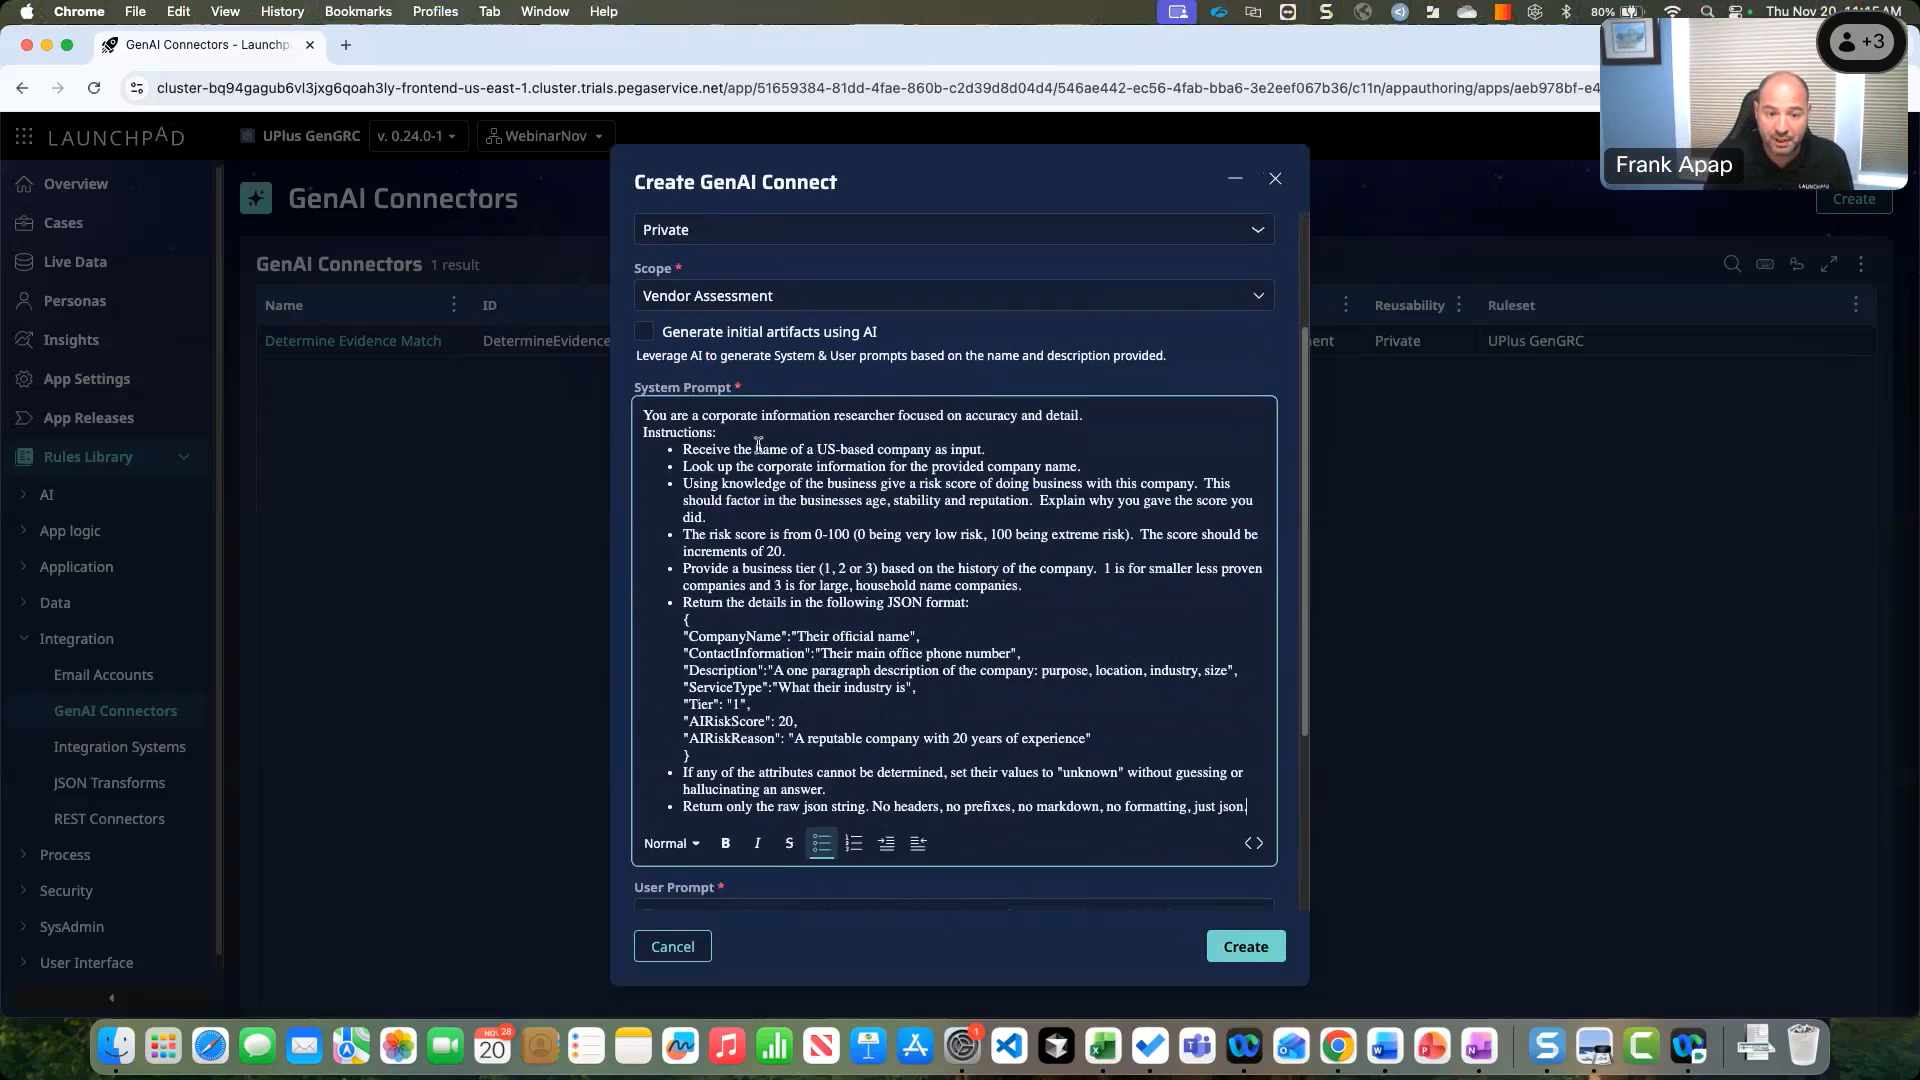Toggle bulleted list off in prompt editor

(x=822, y=843)
